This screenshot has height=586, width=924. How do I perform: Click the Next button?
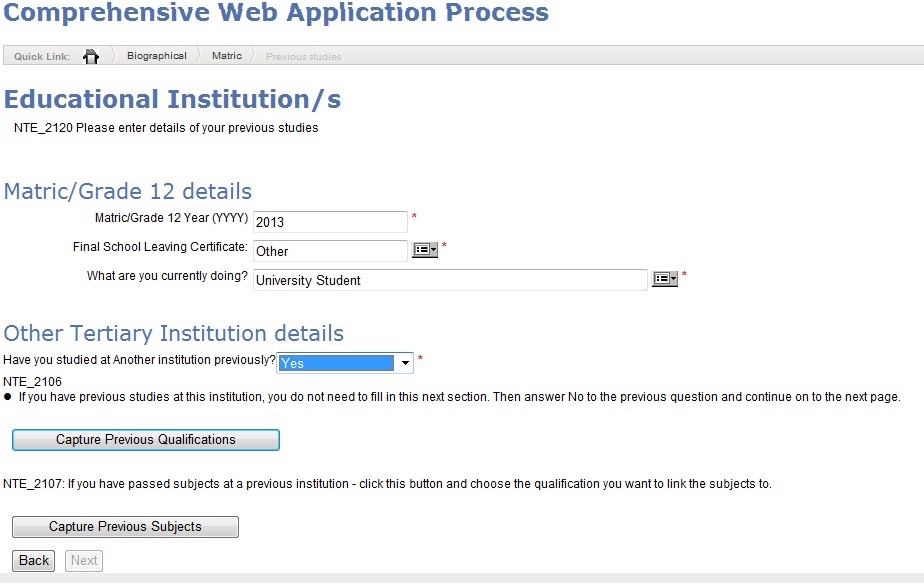point(84,560)
